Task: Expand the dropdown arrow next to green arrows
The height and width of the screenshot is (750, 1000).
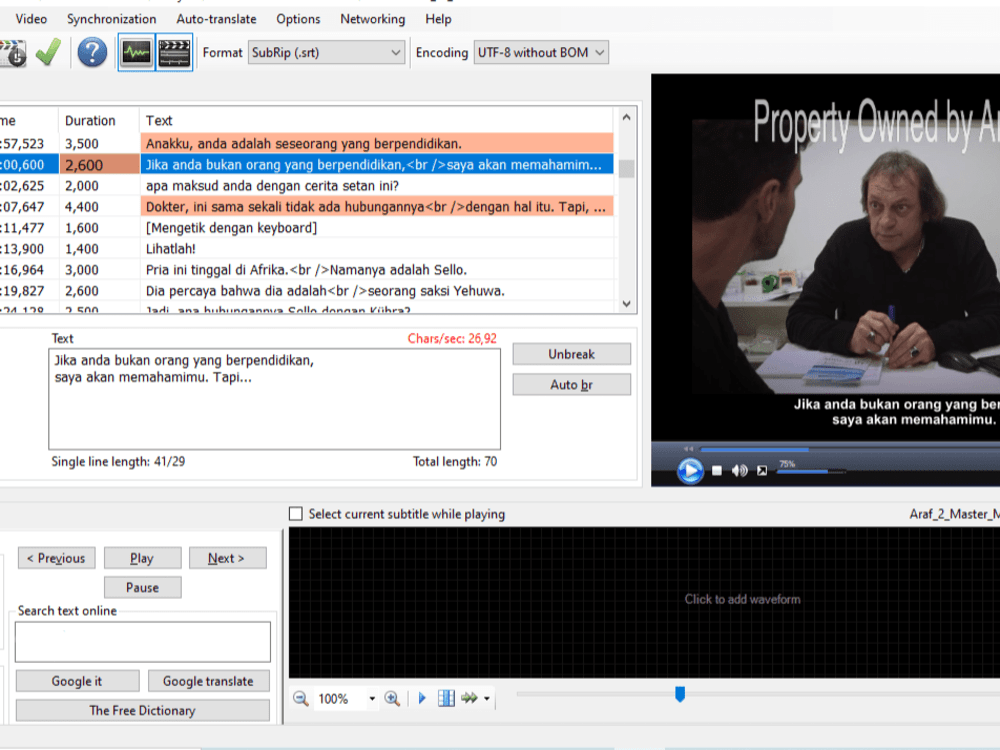Action: tap(487, 699)
